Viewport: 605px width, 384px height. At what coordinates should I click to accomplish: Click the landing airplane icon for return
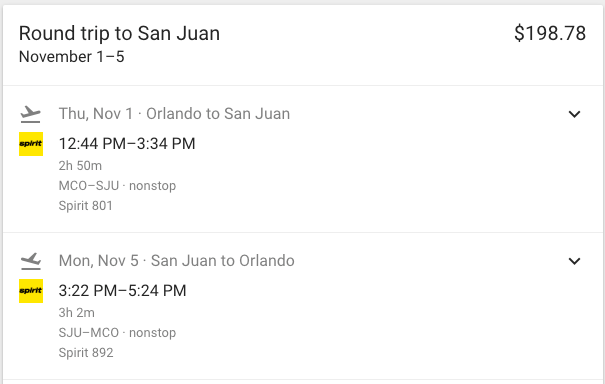pos(30,261)
